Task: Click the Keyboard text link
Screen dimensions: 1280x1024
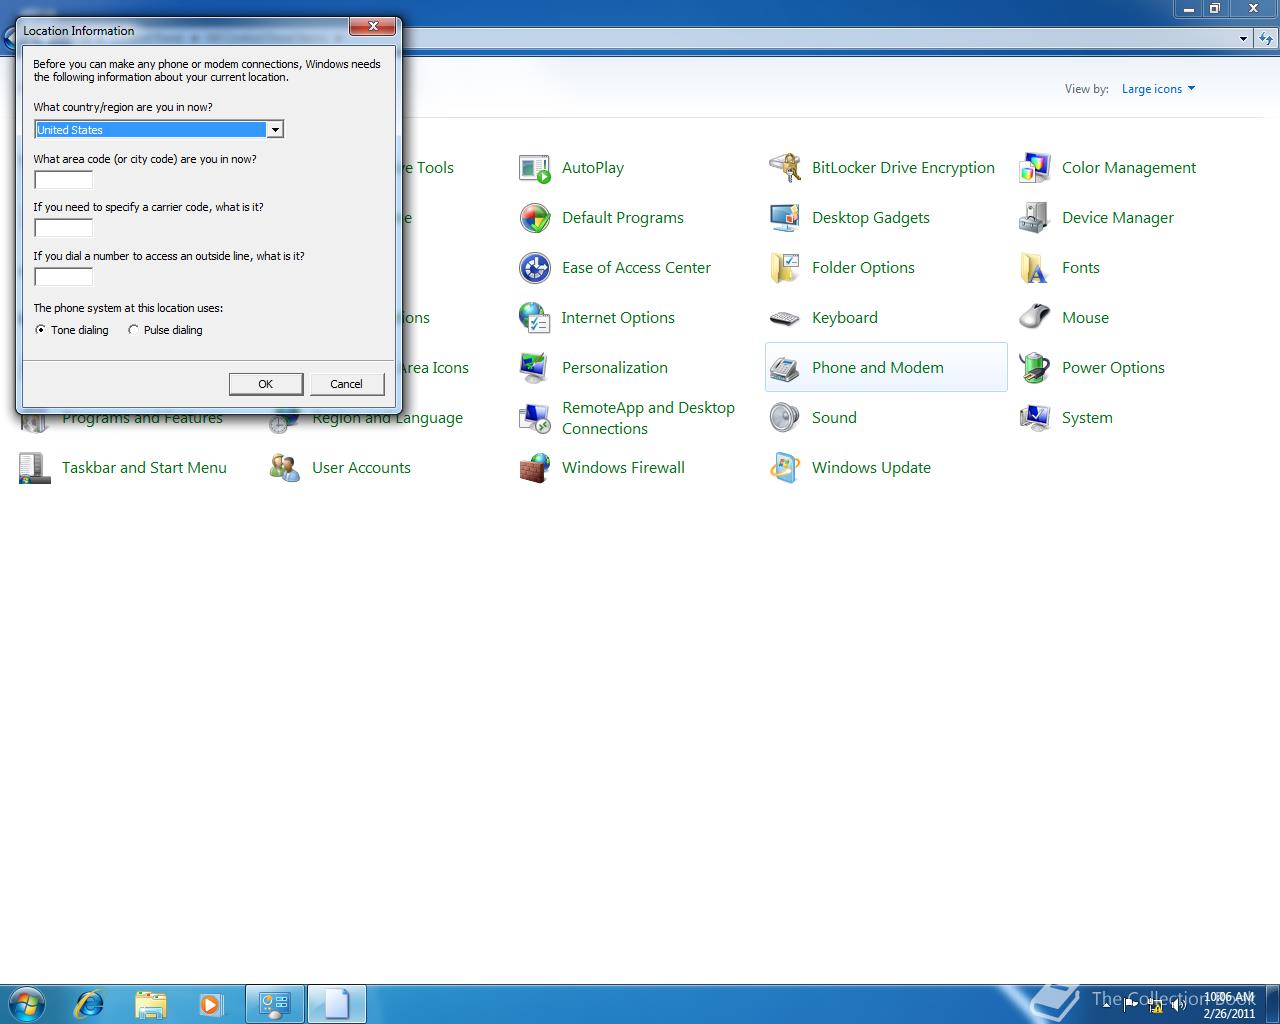Action: pyautogui.click(x=845, y=318)
